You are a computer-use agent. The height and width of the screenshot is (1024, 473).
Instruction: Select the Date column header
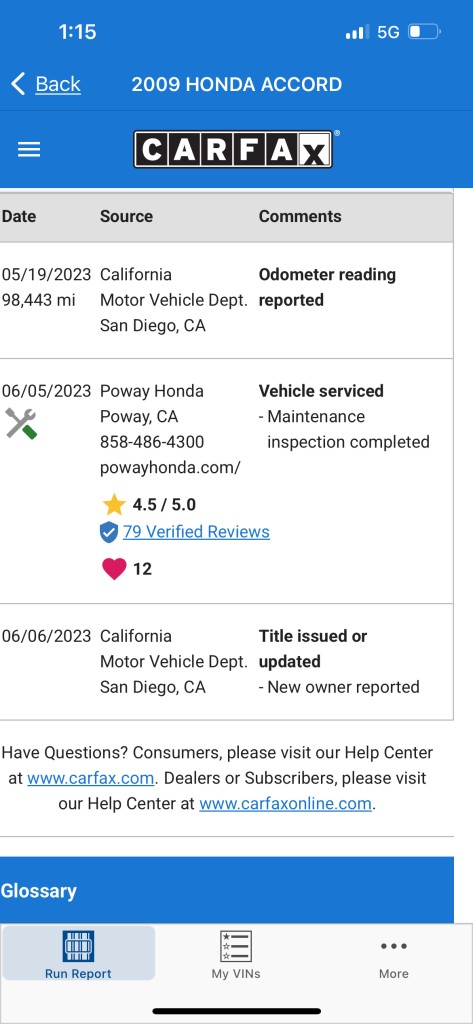click(x=19, y=216)
